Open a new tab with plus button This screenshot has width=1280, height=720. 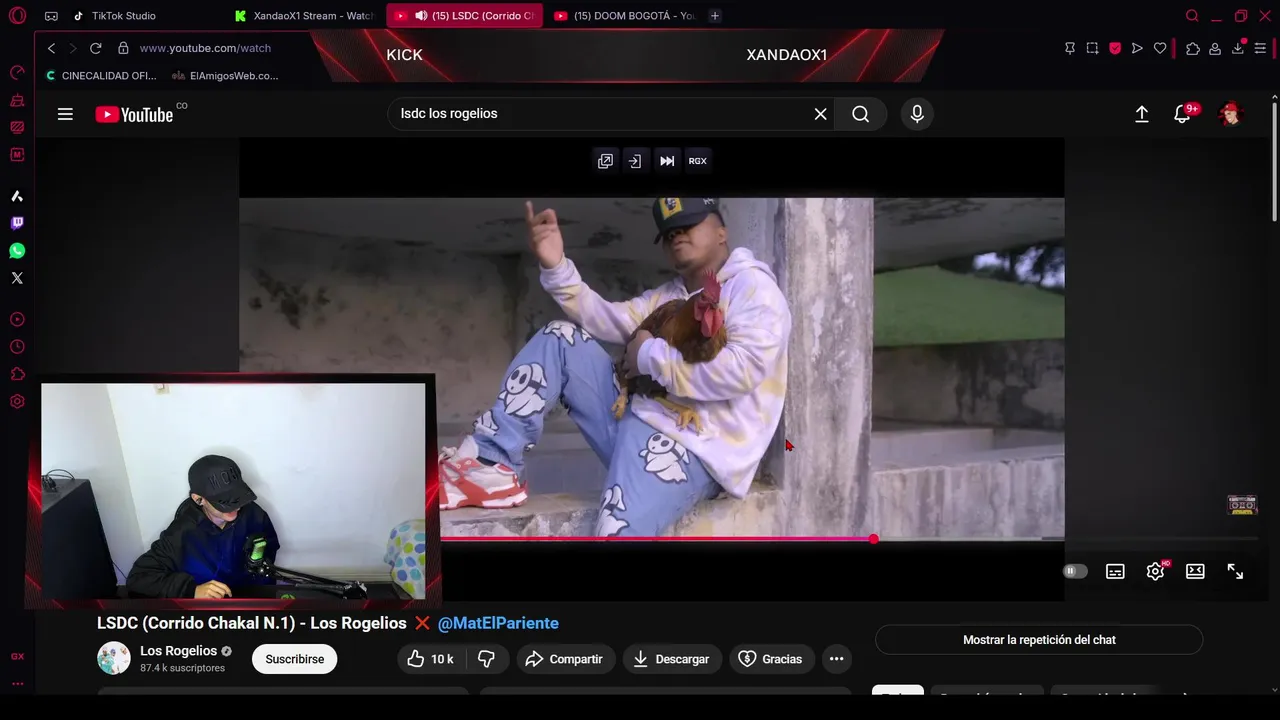point(715,16)
